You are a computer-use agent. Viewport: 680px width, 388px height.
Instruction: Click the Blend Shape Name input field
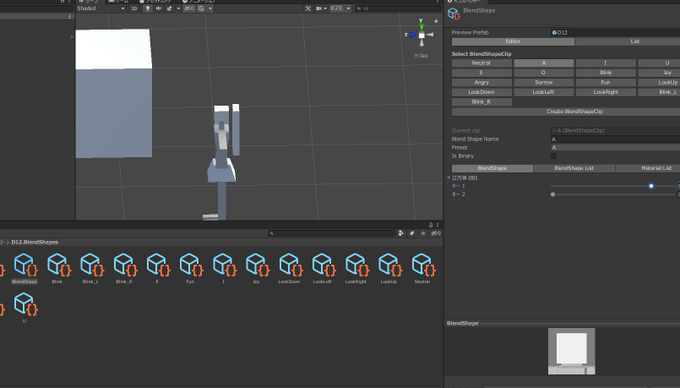point(615,139)
